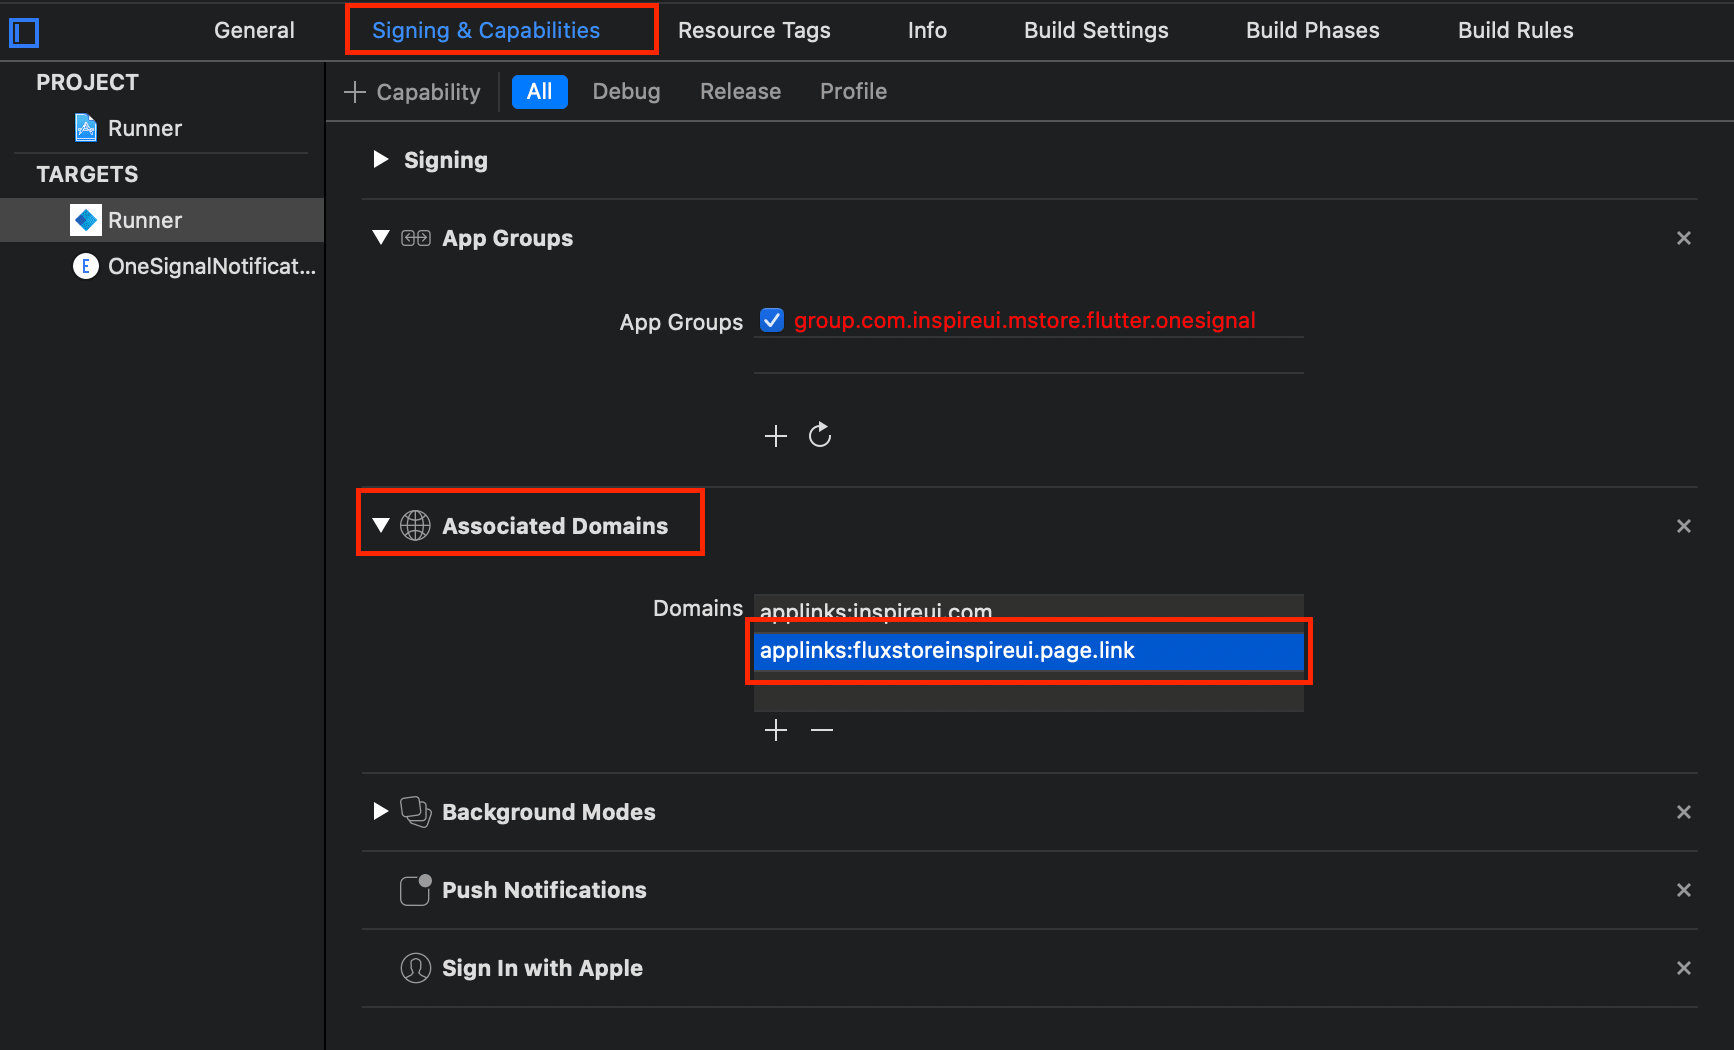
Task: Click the Runner target Flutter icon
Action: 86,220
